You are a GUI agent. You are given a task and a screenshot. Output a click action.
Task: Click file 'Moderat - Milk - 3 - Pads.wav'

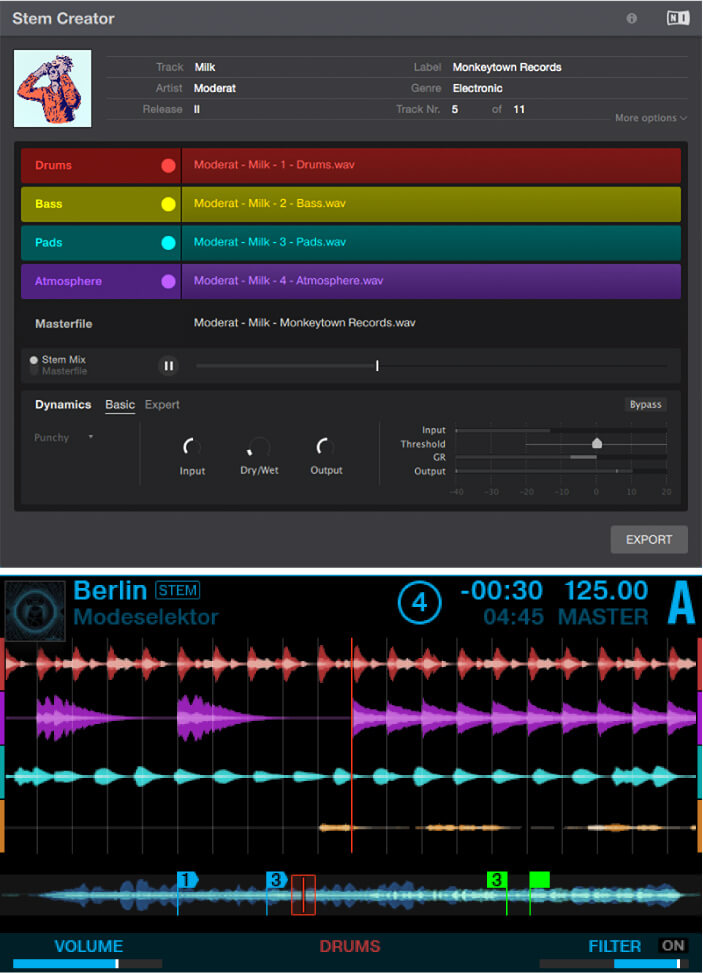pos(270,242)
